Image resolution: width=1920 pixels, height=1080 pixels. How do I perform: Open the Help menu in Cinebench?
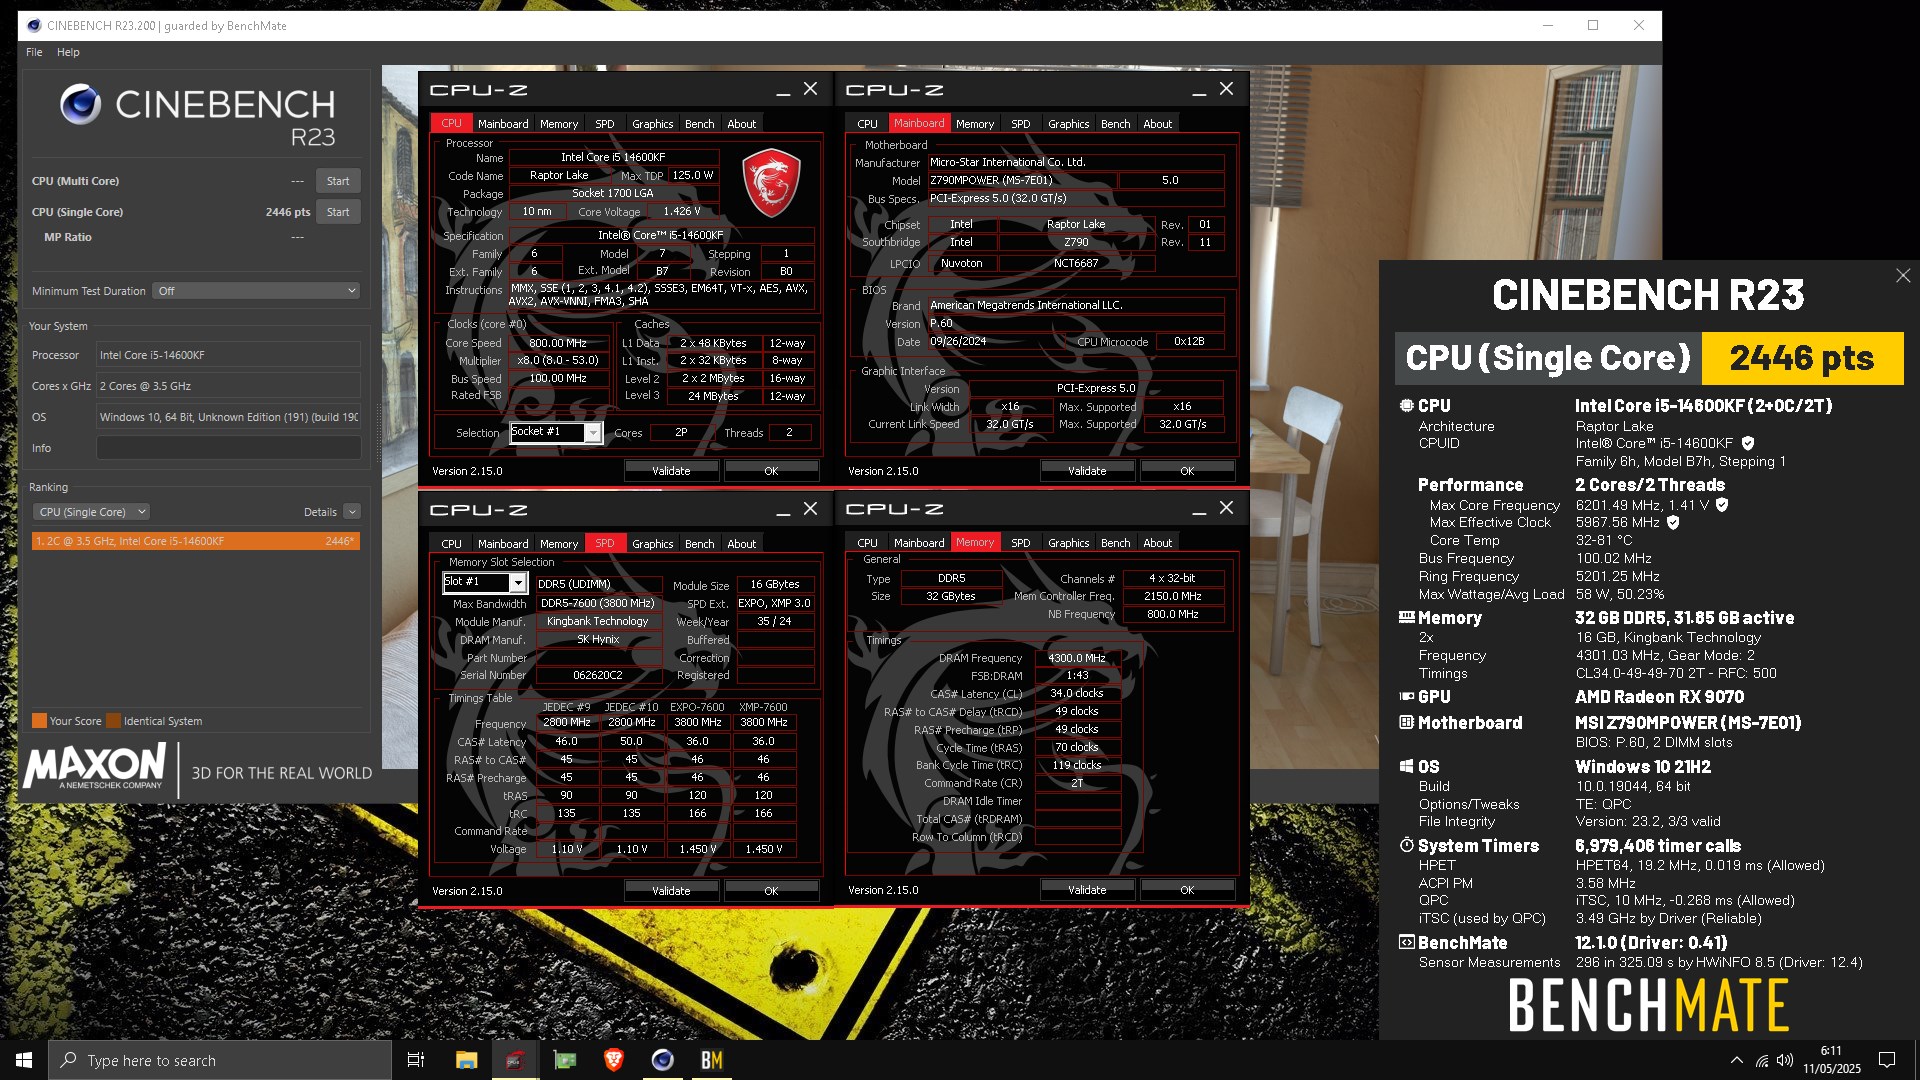68,52
